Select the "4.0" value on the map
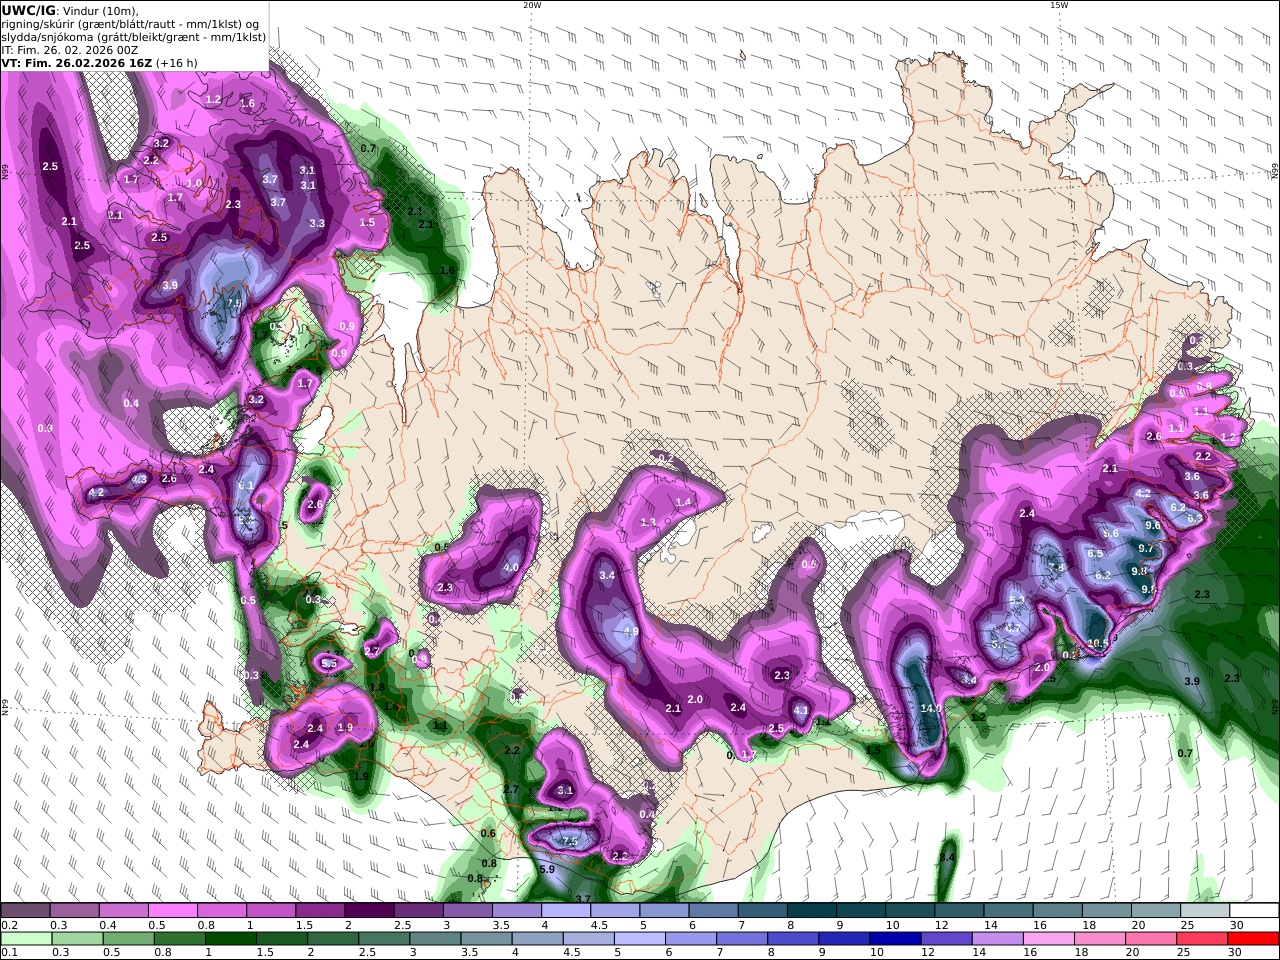Viewport: 1280px width, 960px height. (x=511, y=567)
